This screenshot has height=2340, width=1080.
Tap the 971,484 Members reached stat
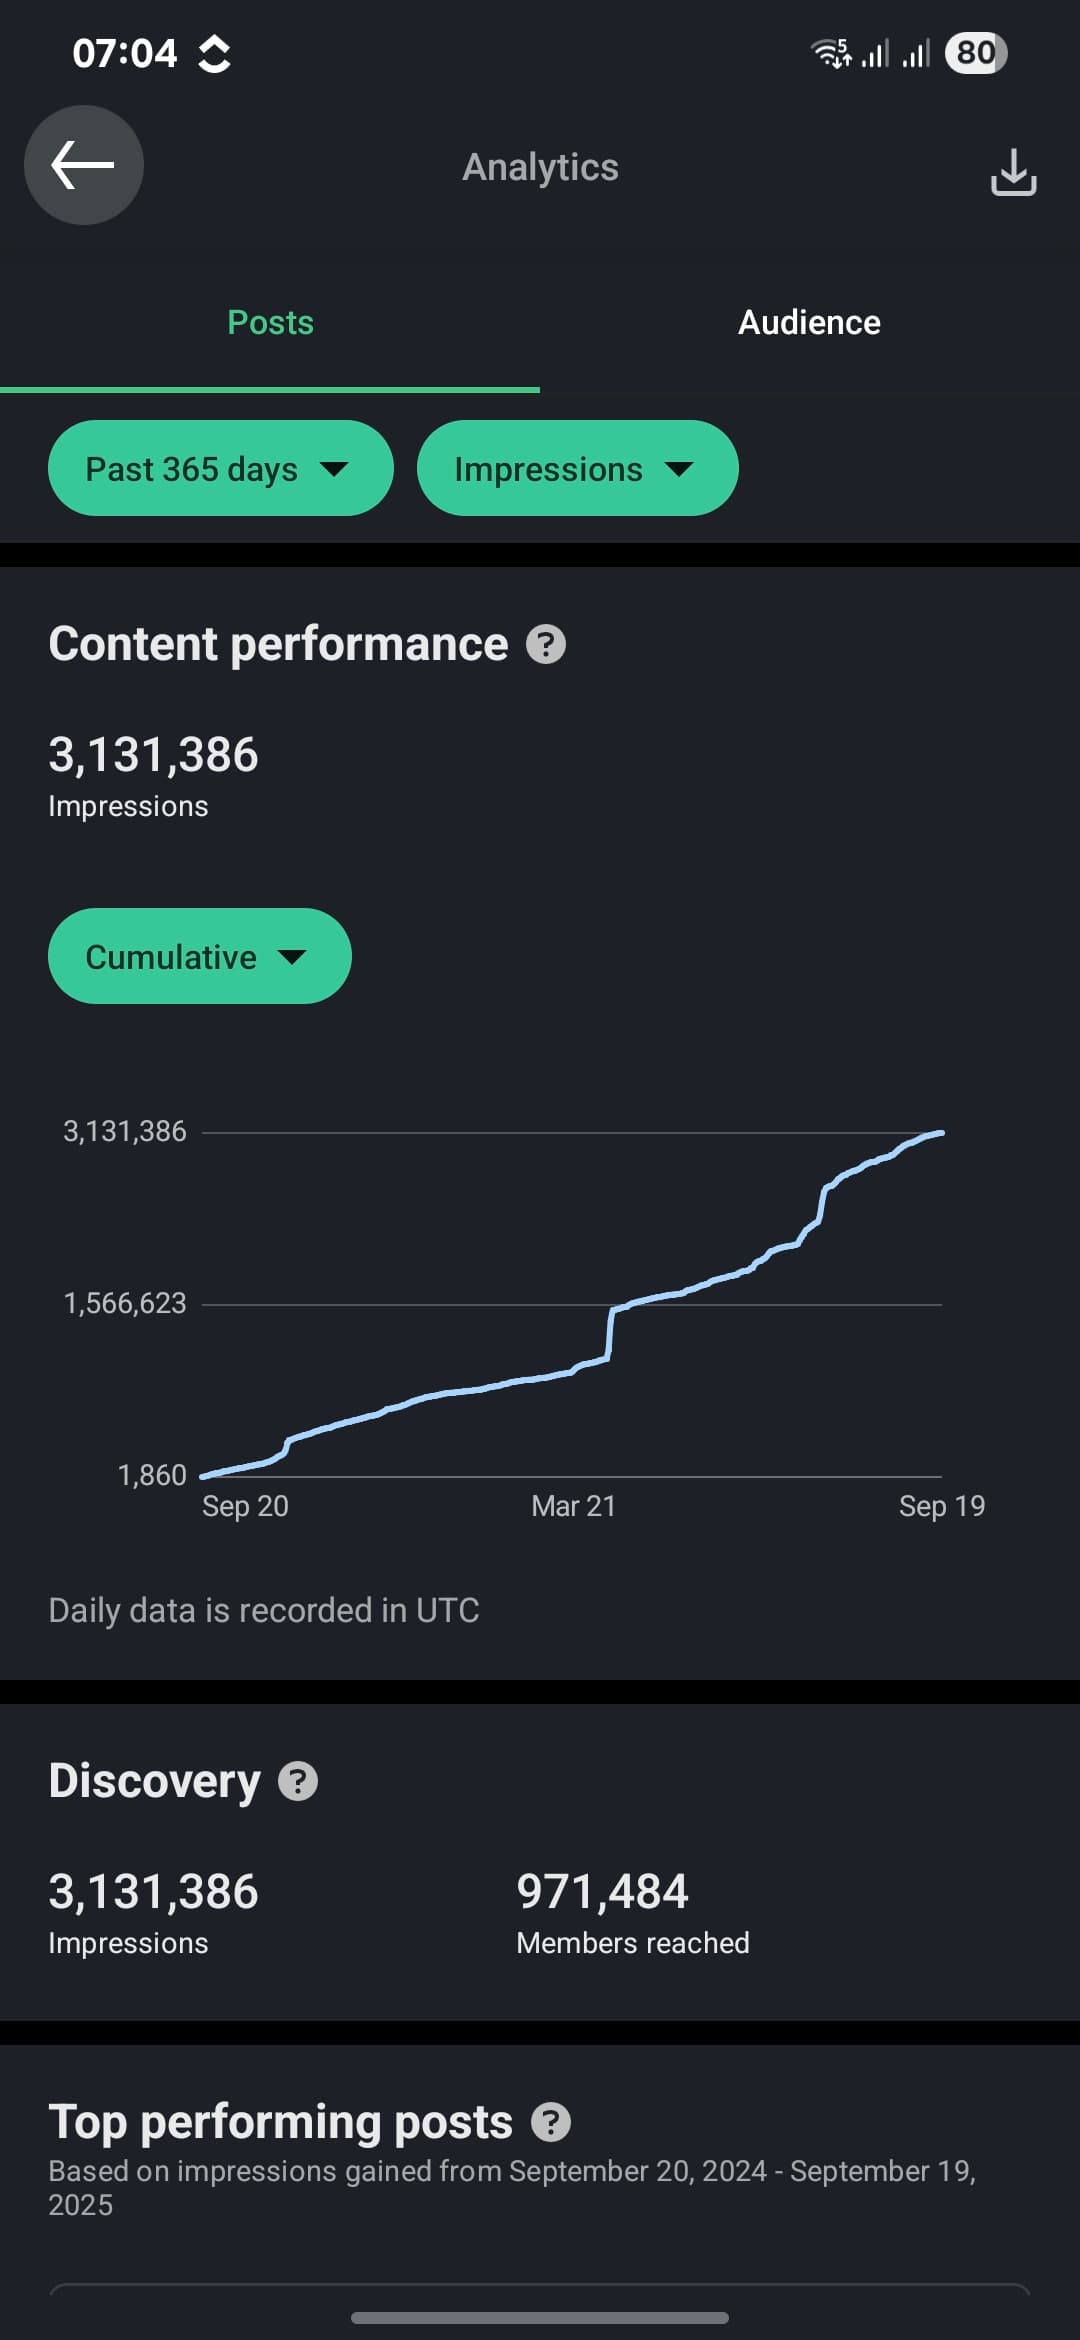632,1911
